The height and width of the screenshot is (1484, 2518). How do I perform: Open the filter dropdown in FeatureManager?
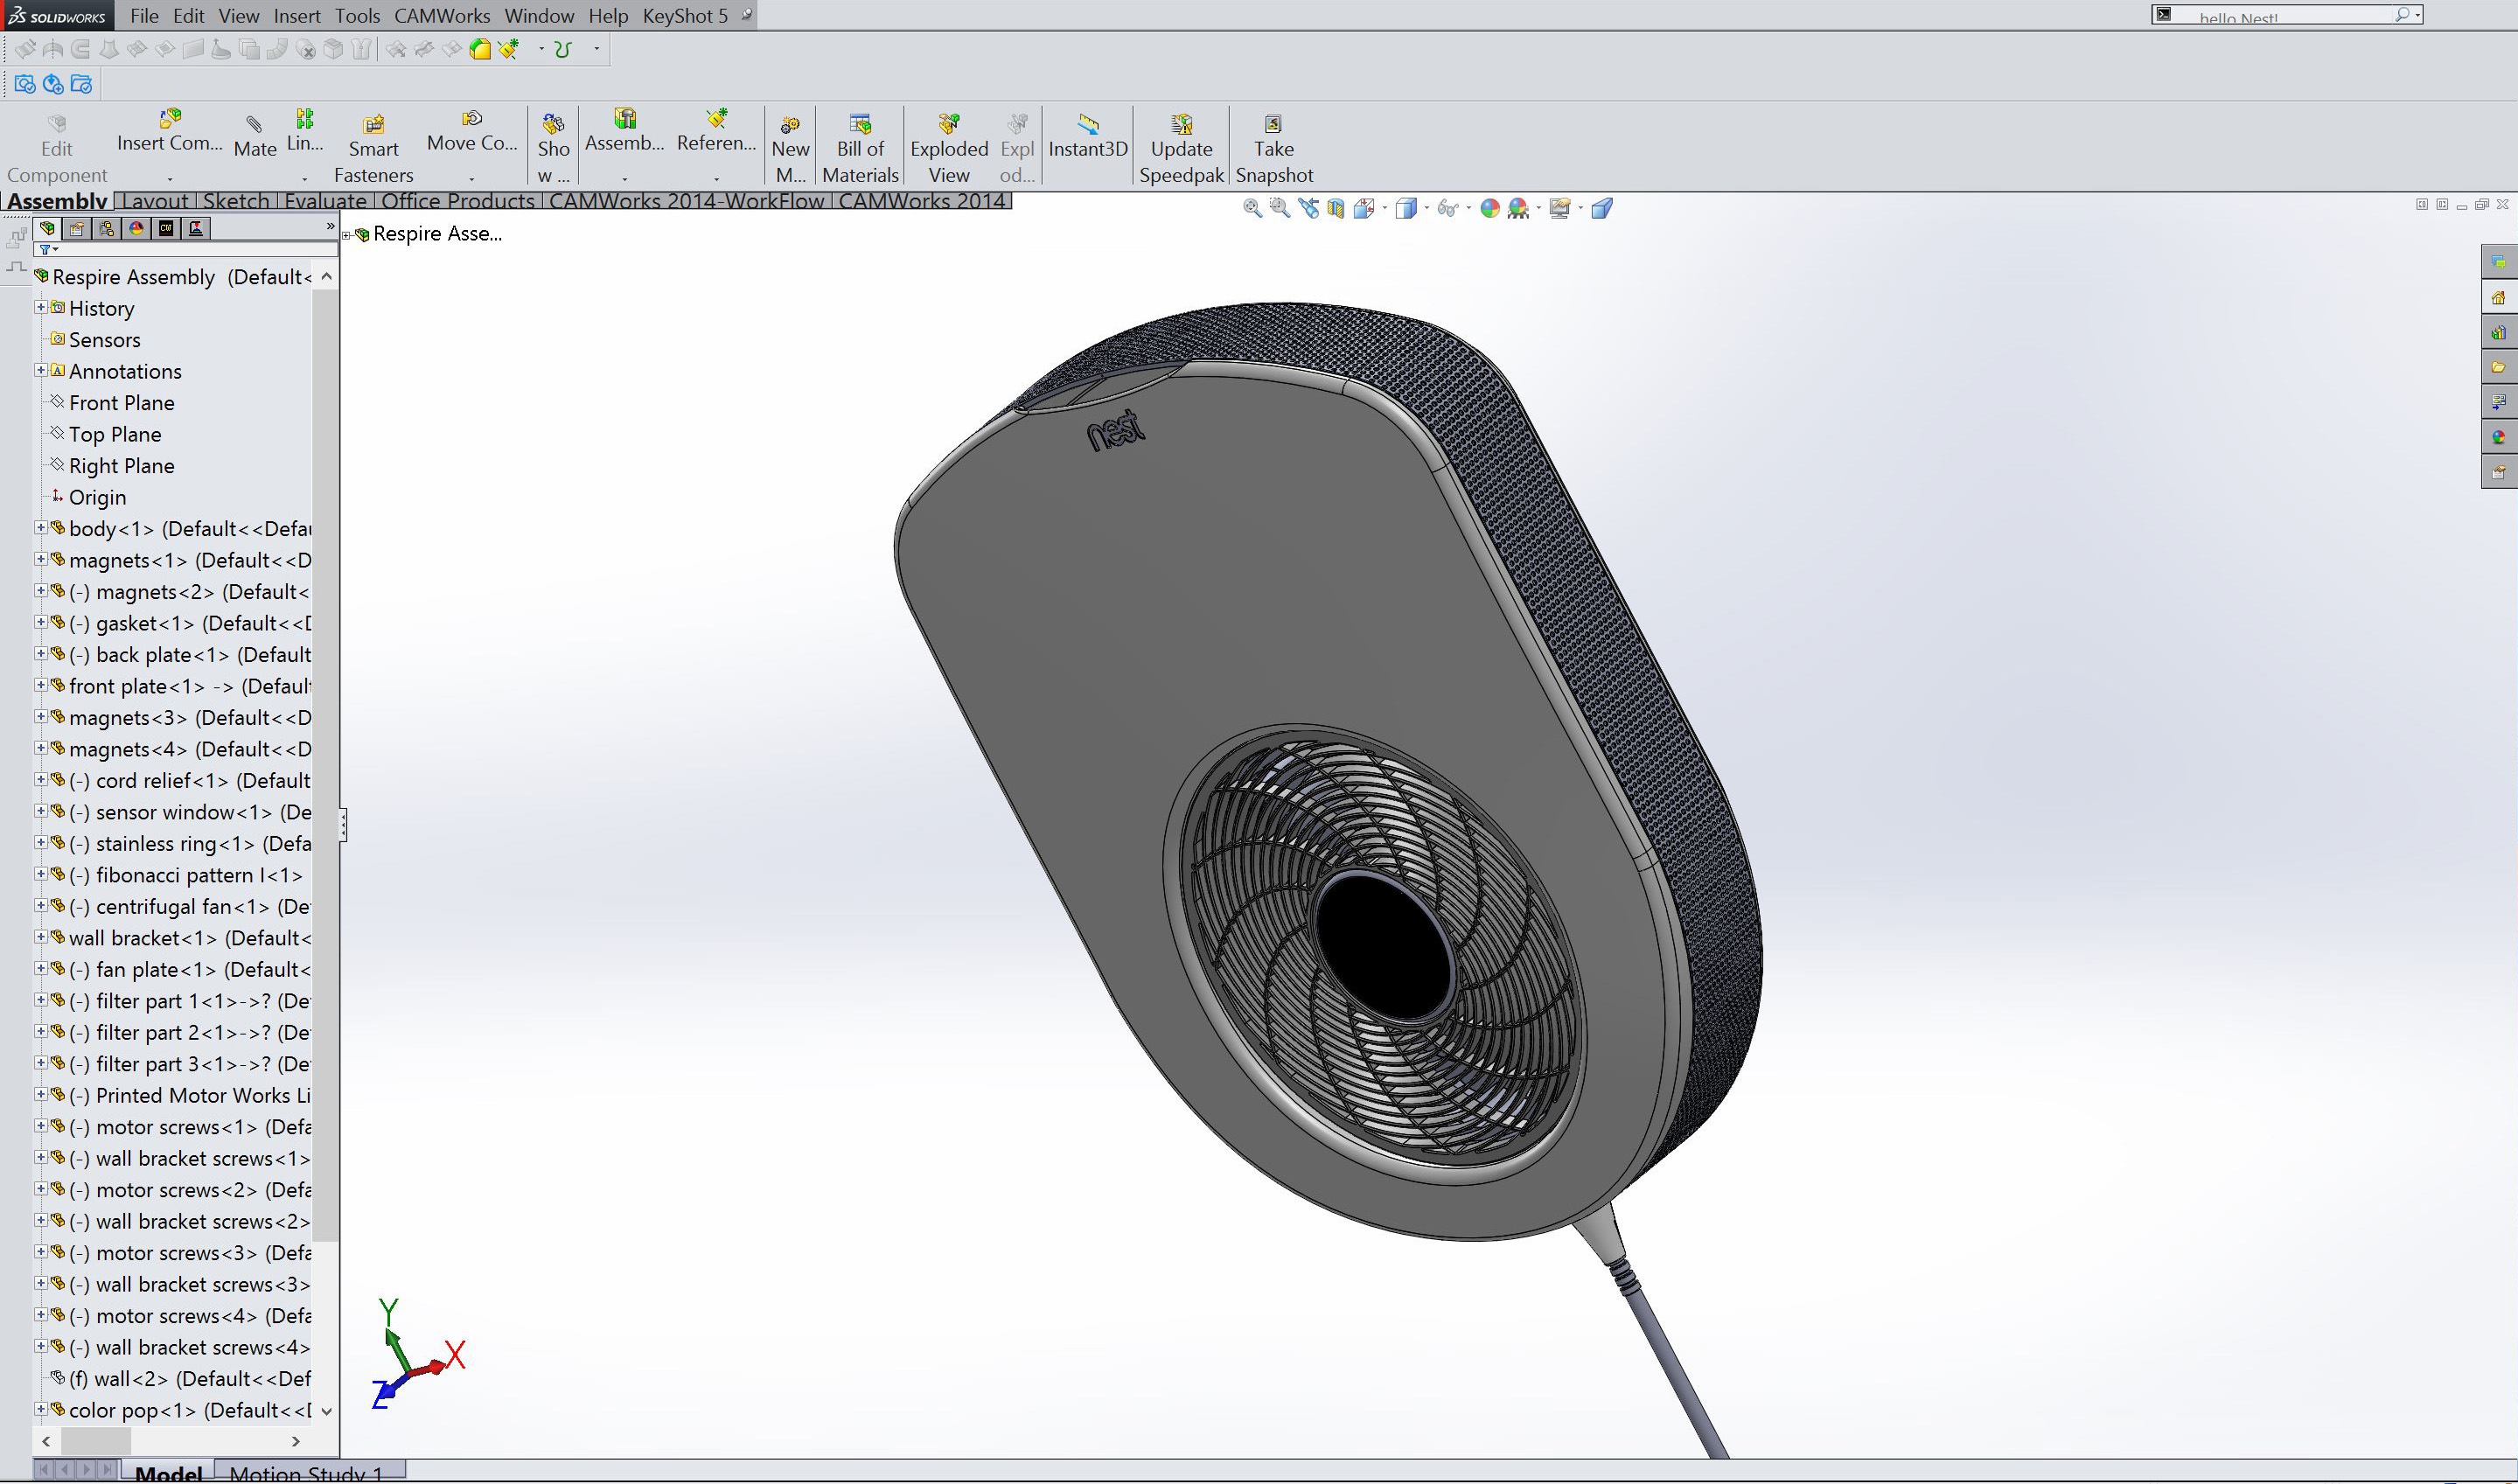pos(55,250)
